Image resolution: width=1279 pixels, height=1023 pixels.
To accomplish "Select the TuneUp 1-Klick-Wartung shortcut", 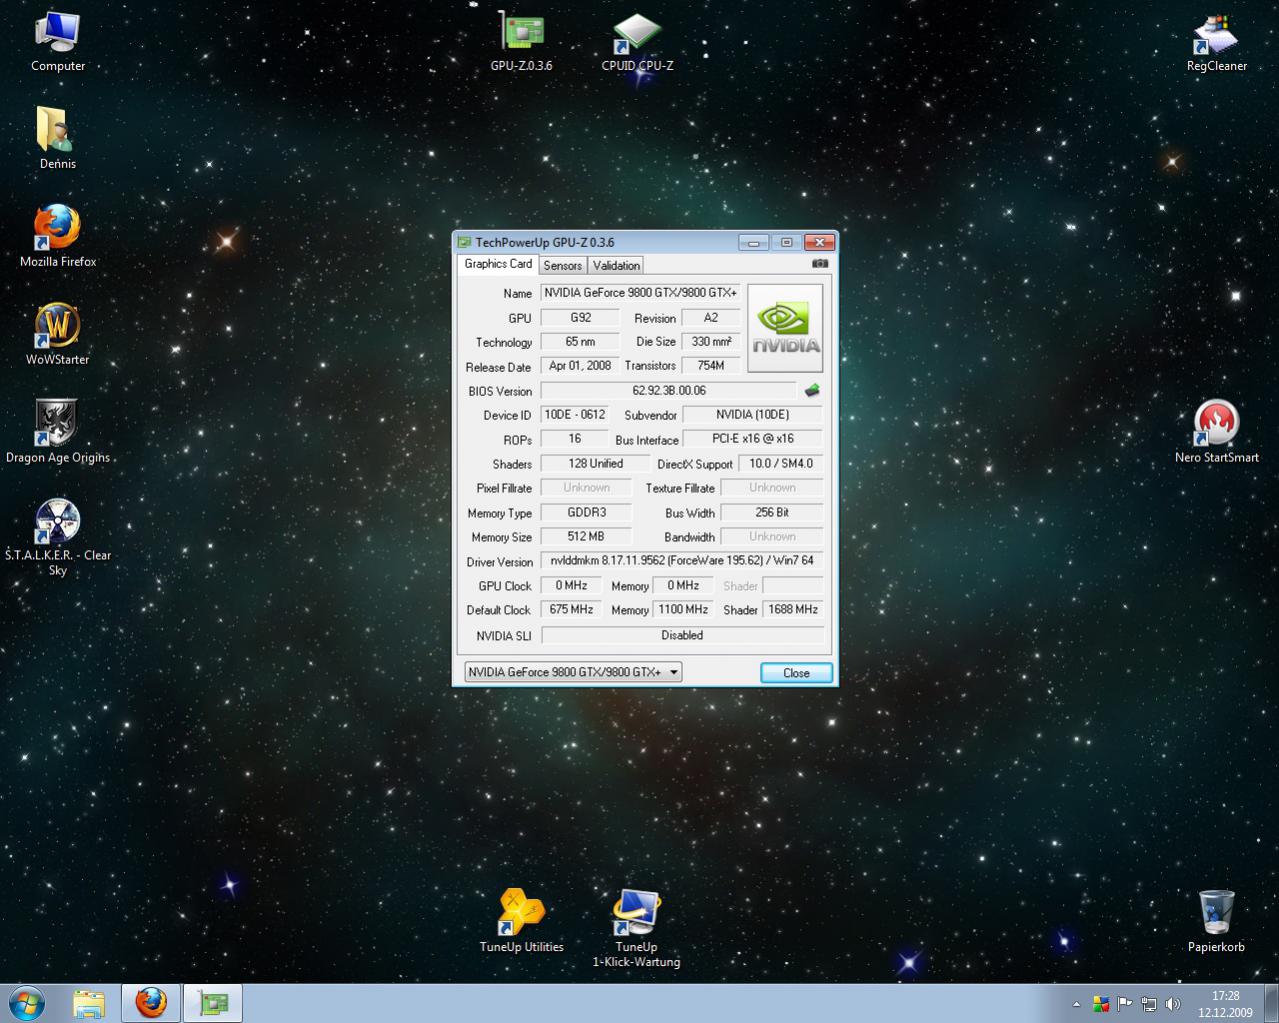I will pos(636,928).
